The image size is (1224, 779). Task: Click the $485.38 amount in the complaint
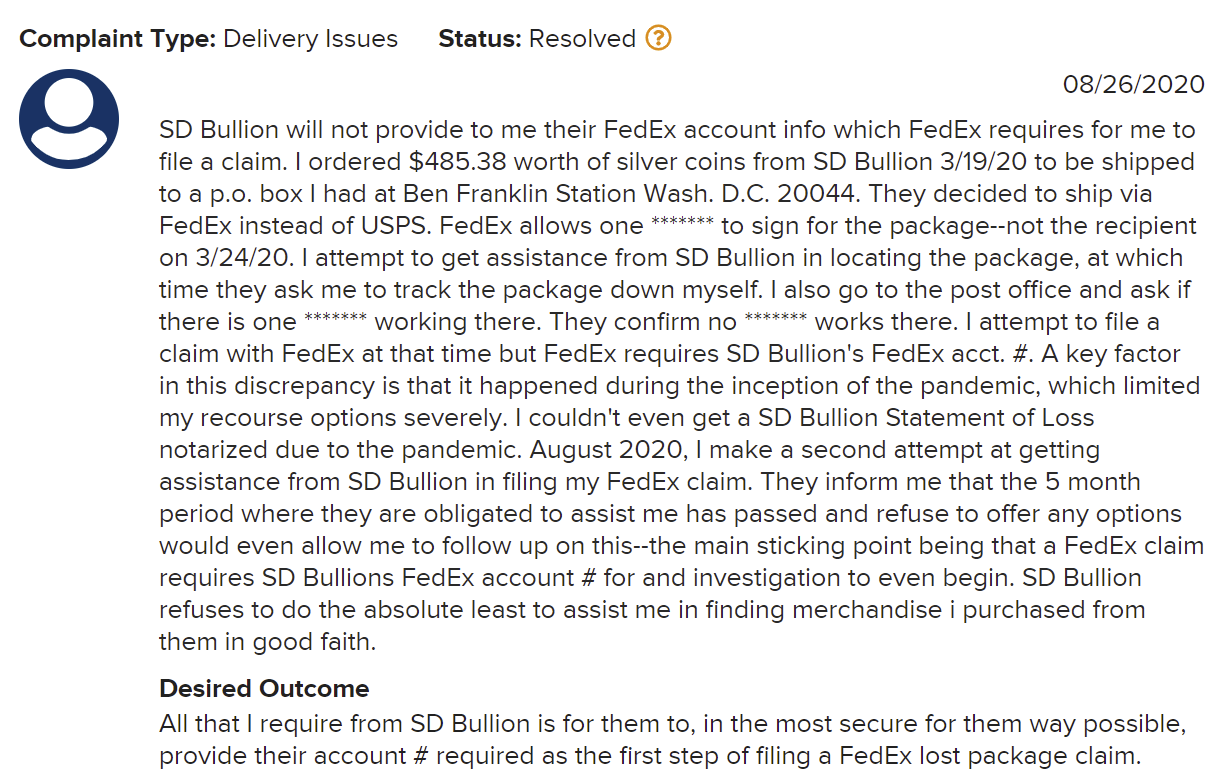coord(341,162)
